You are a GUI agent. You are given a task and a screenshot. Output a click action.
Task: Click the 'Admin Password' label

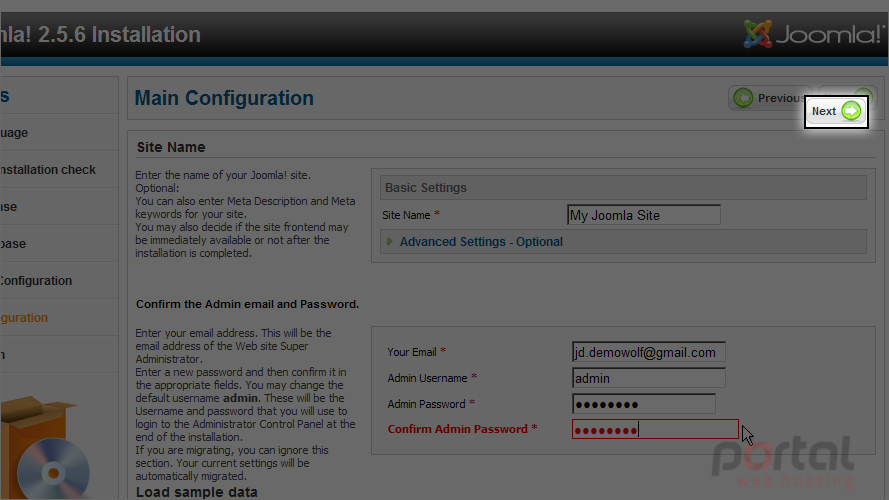pyautogui.click(x=426, y=404)
